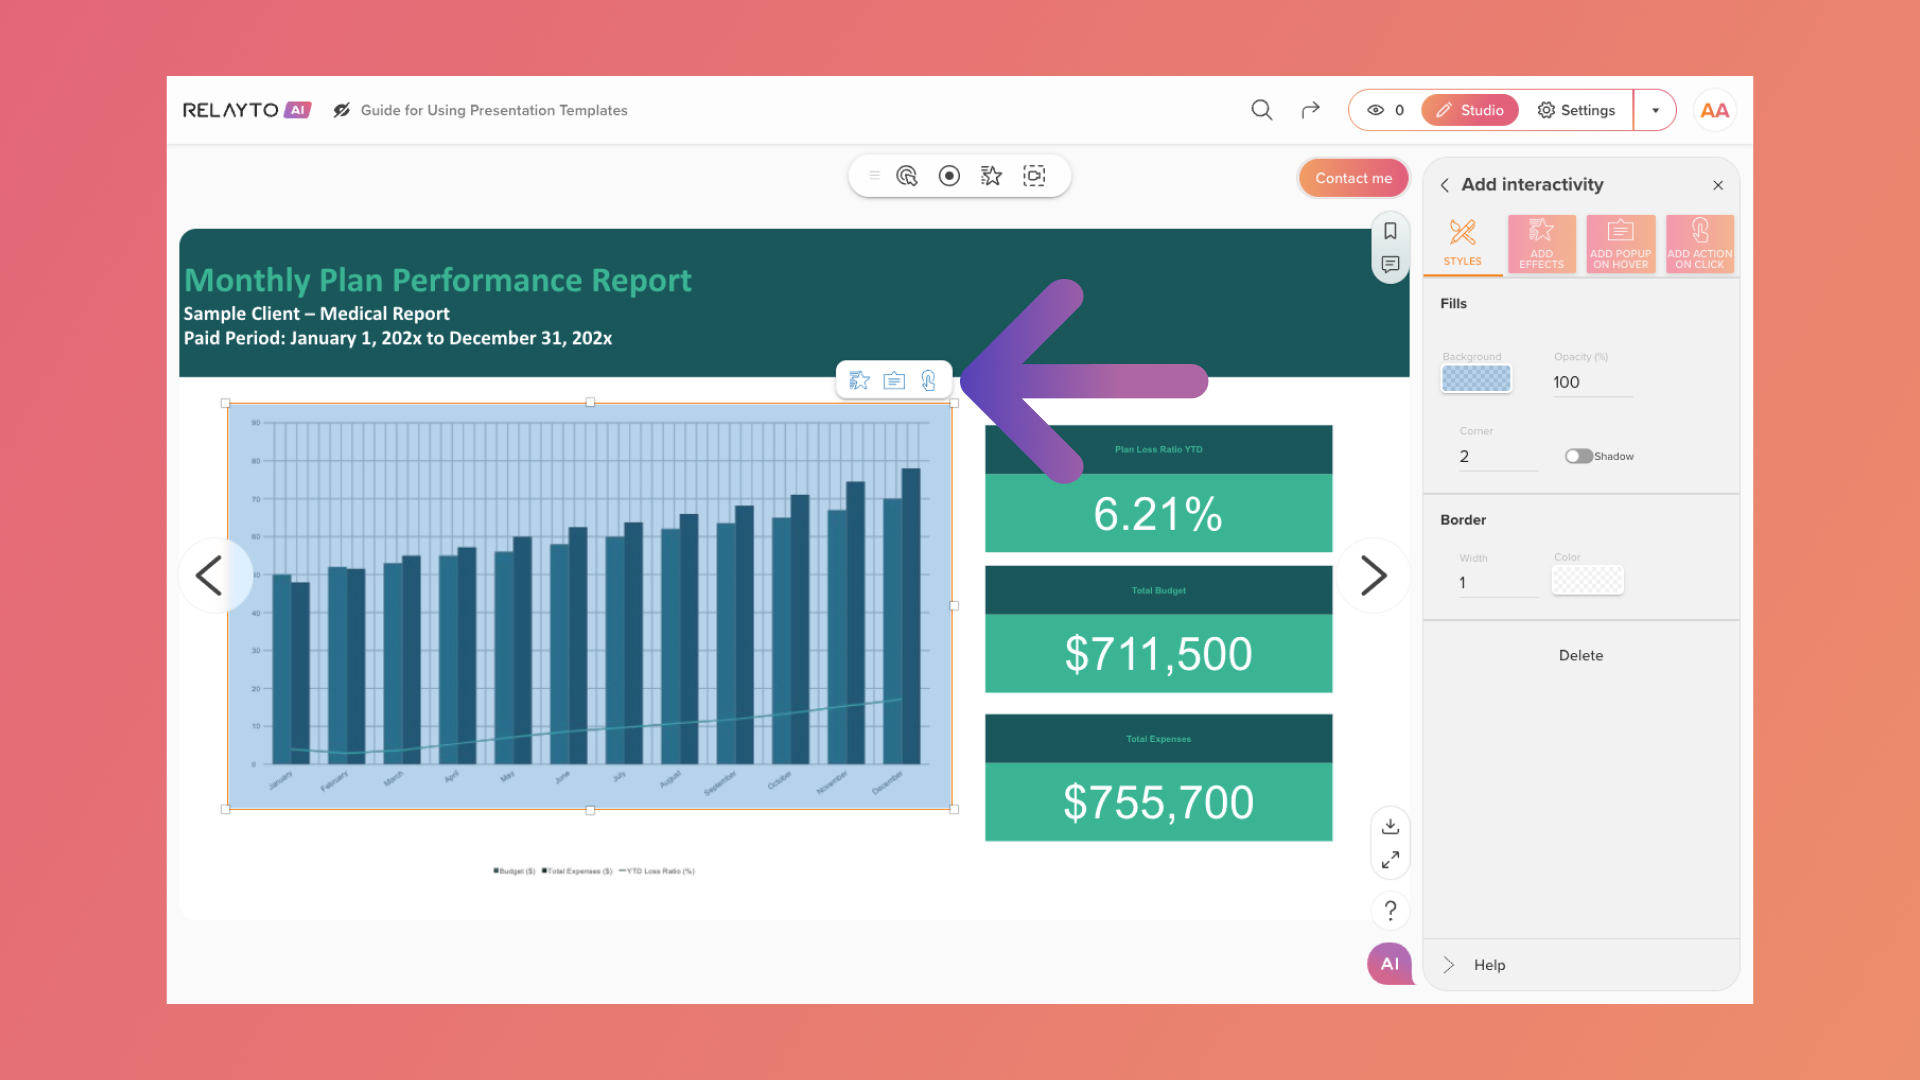Screen dimensions: 1920x1080
Task: Click the Opacity input field
Action: coord(1590,382)
